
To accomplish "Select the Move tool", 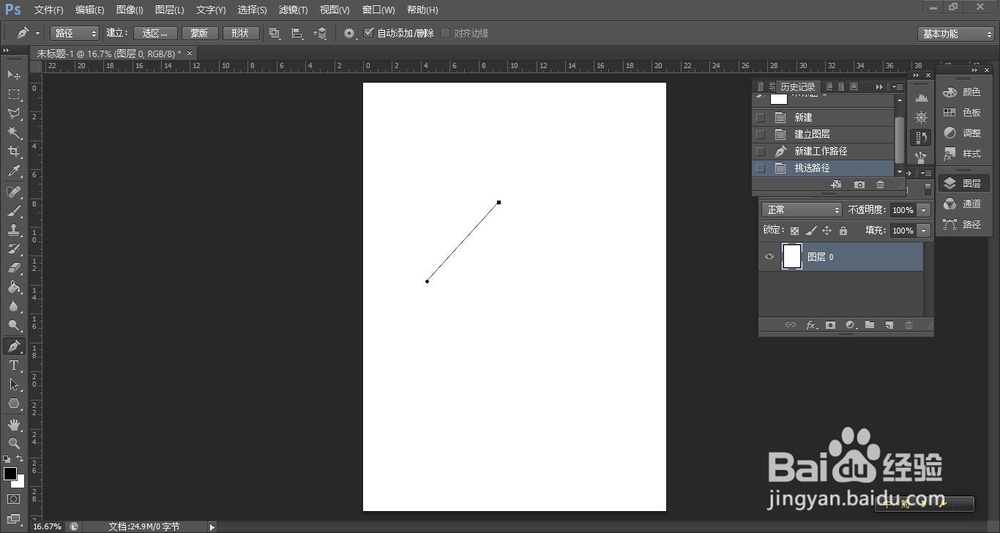I will click(13, 75).
